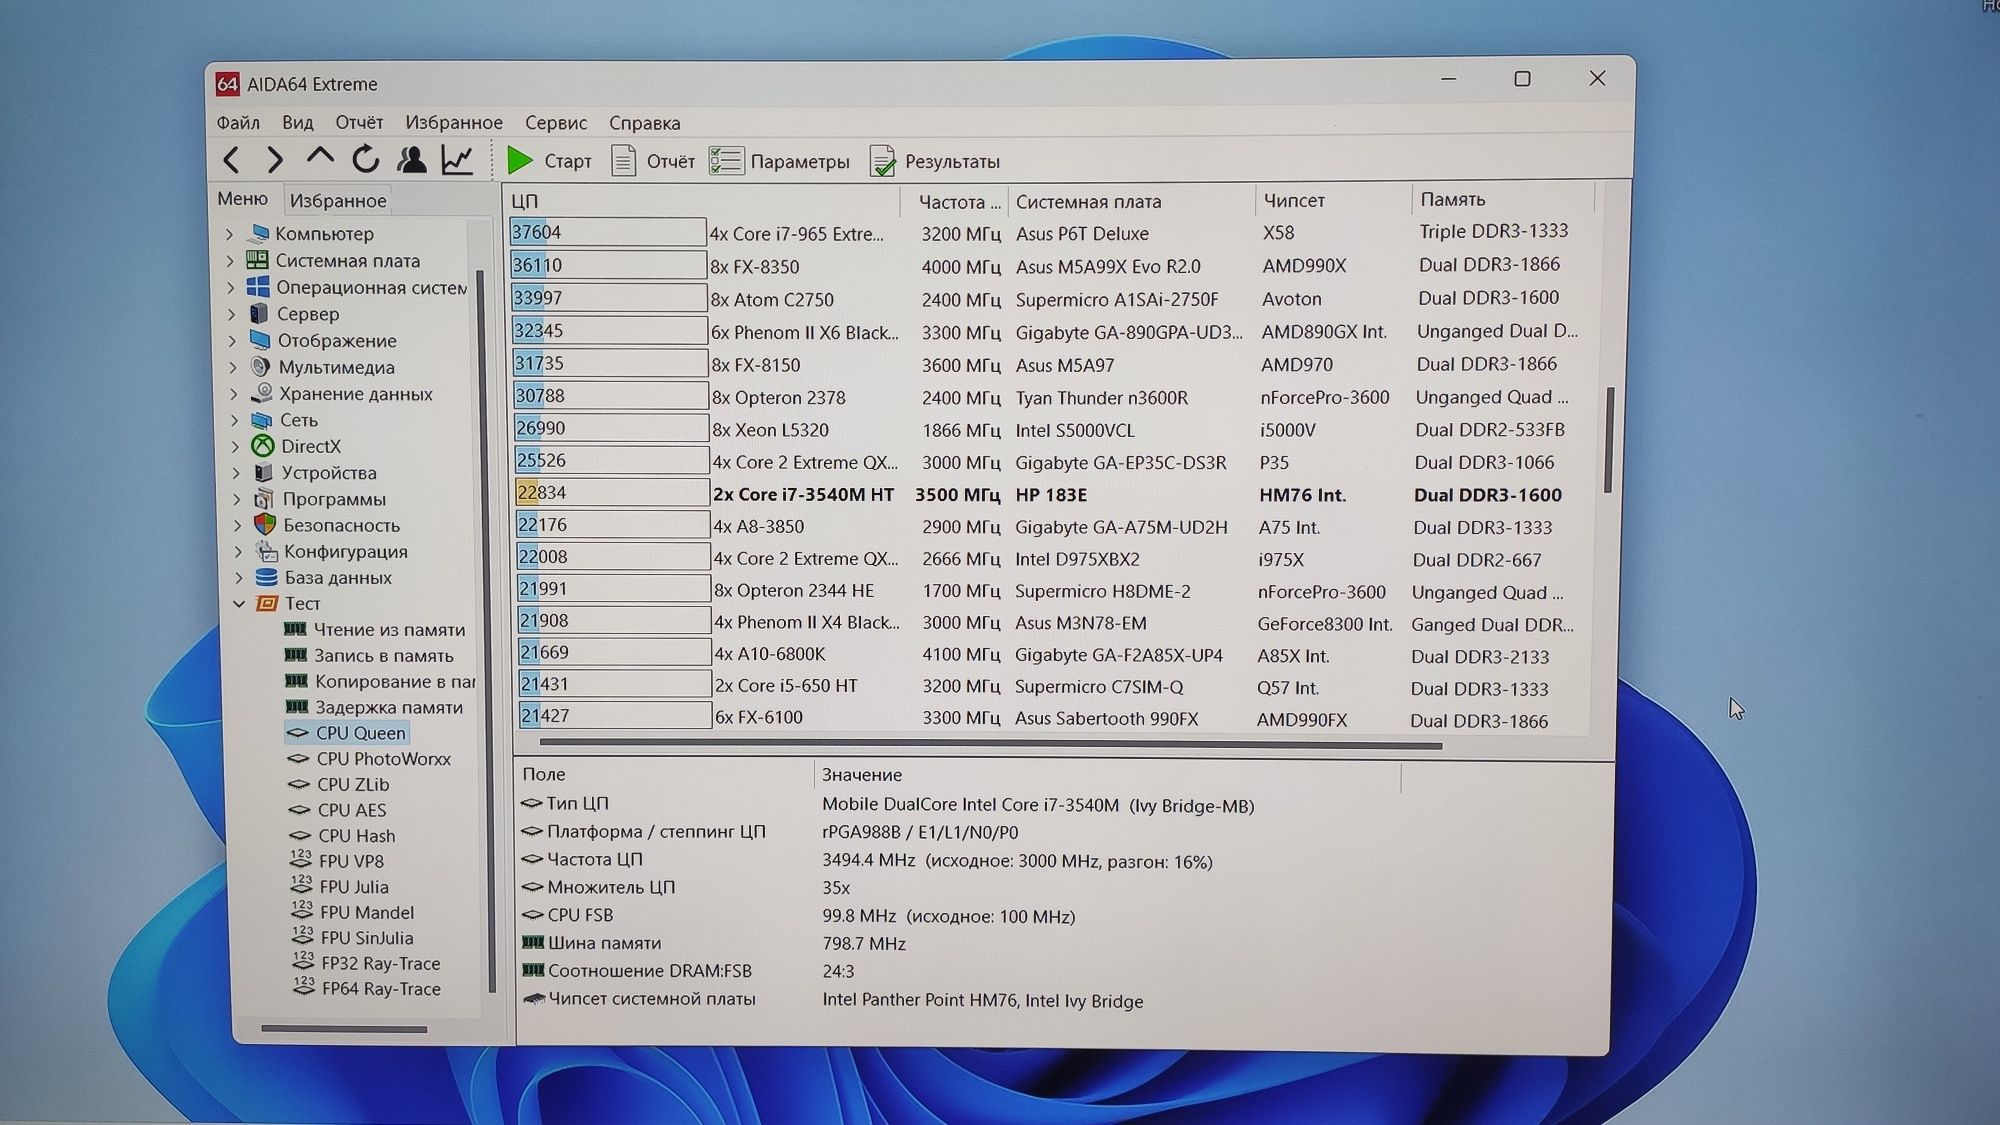This screenshot has width=2000, height=1125.
Task: Click the Refresh icon in toolbar
Action: tap(366, 160)
